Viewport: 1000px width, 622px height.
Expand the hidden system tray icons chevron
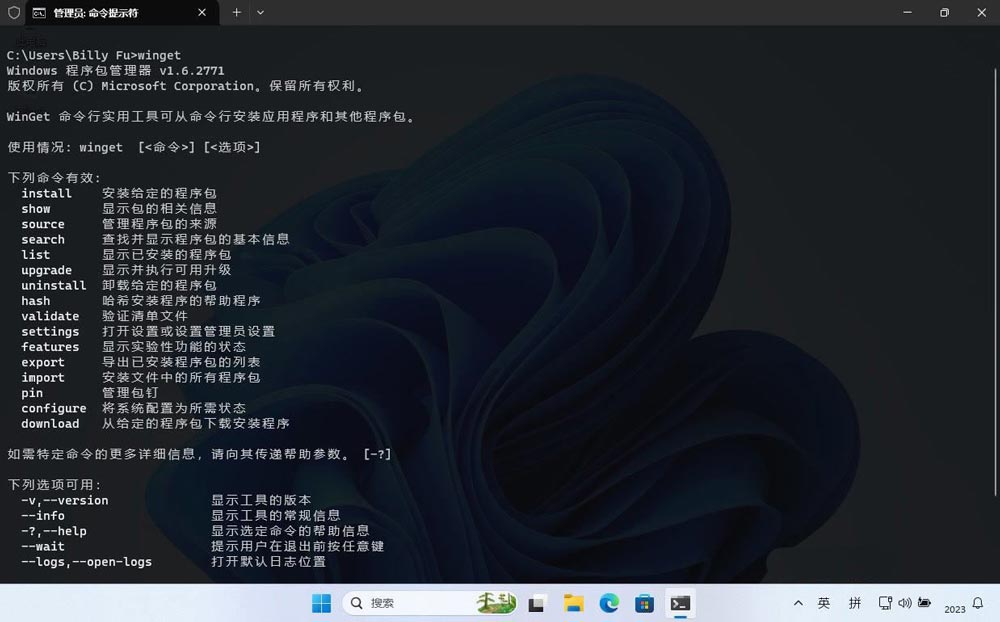798,603
